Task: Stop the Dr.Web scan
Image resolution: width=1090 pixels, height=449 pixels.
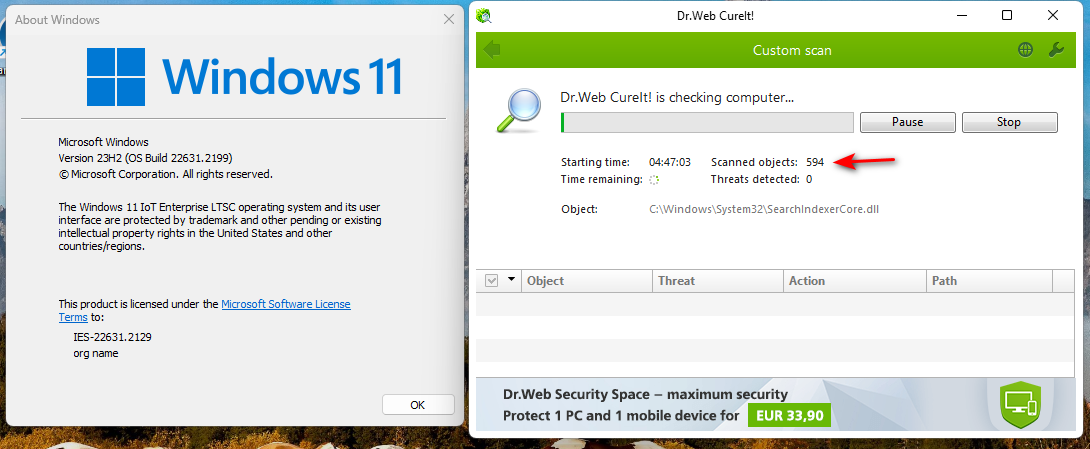Action: pos(1009,122)
